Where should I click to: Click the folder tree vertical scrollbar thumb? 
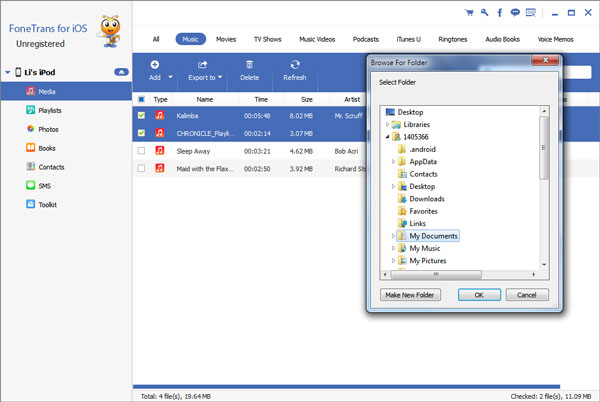coord(544,148)
